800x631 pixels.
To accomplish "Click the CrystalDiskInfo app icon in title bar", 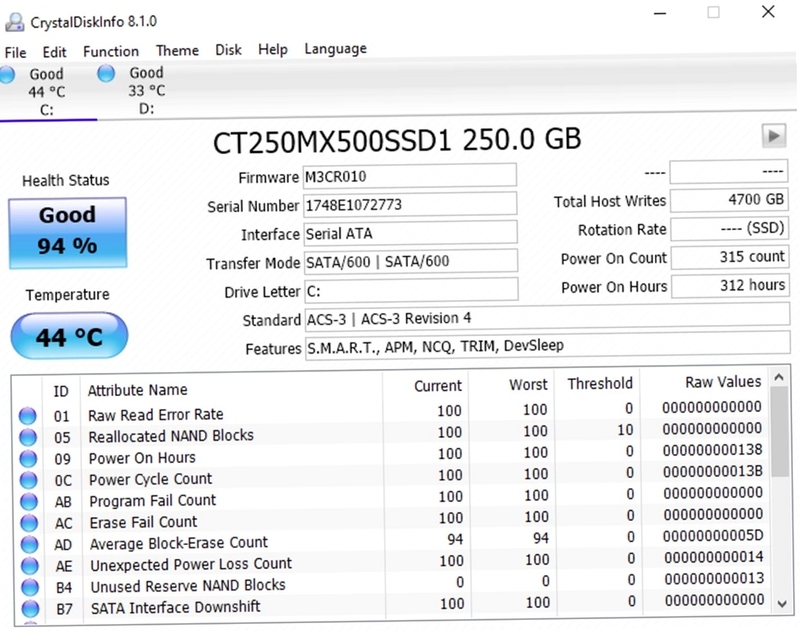I will pos(15,22).
